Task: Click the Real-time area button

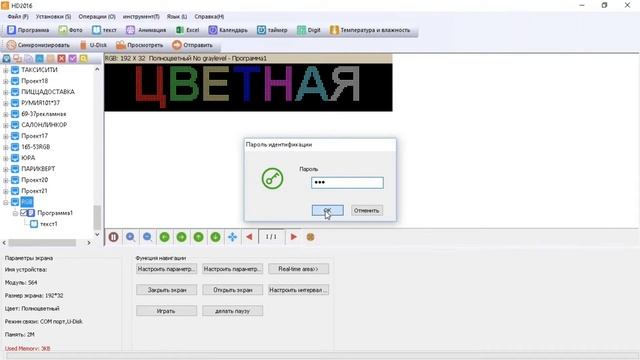Action: coord(298,269)
